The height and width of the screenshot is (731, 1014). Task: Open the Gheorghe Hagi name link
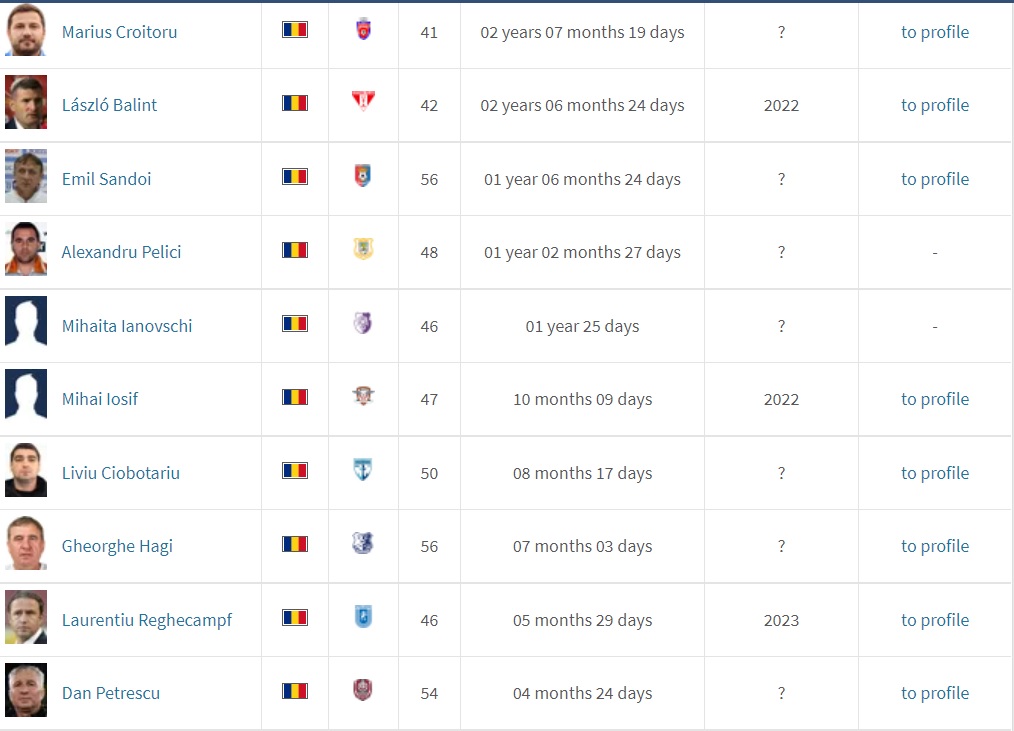(117, 546)
